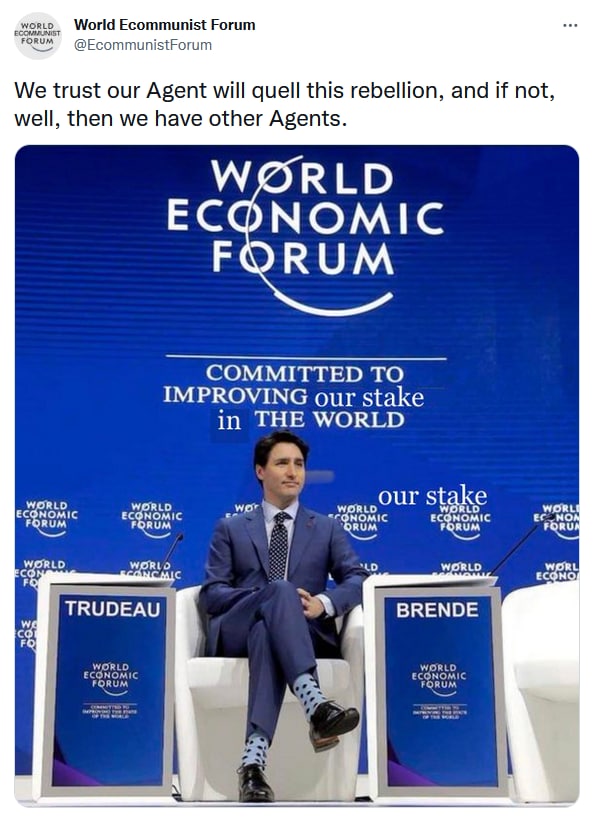The width and height of the screenshot is (593, 822).
Task: Click the TRUDEAU nameplate text
Action: pyautogui.click(x=113, y=609)
